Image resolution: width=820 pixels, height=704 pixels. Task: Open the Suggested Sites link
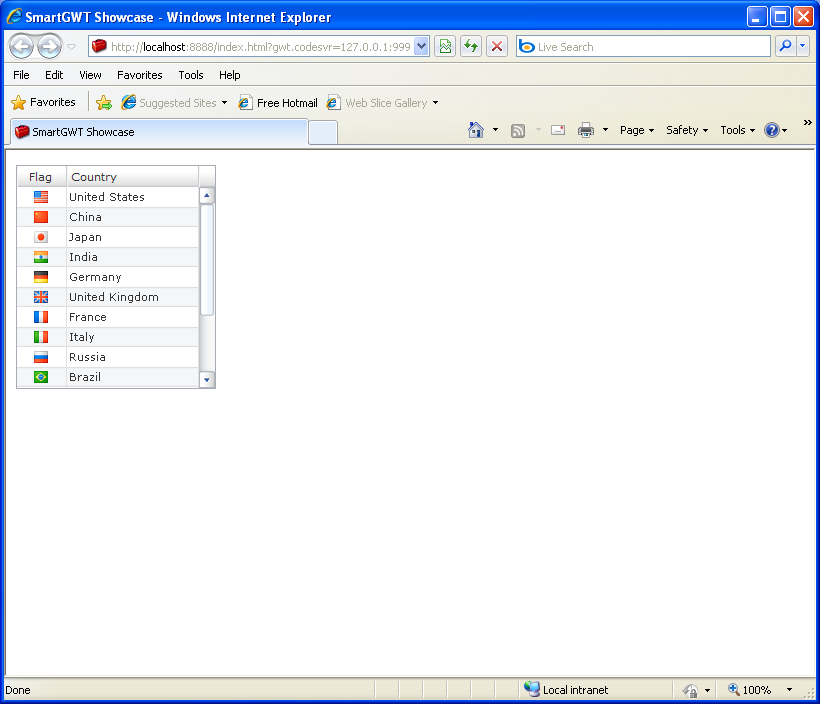coord(174,103)
